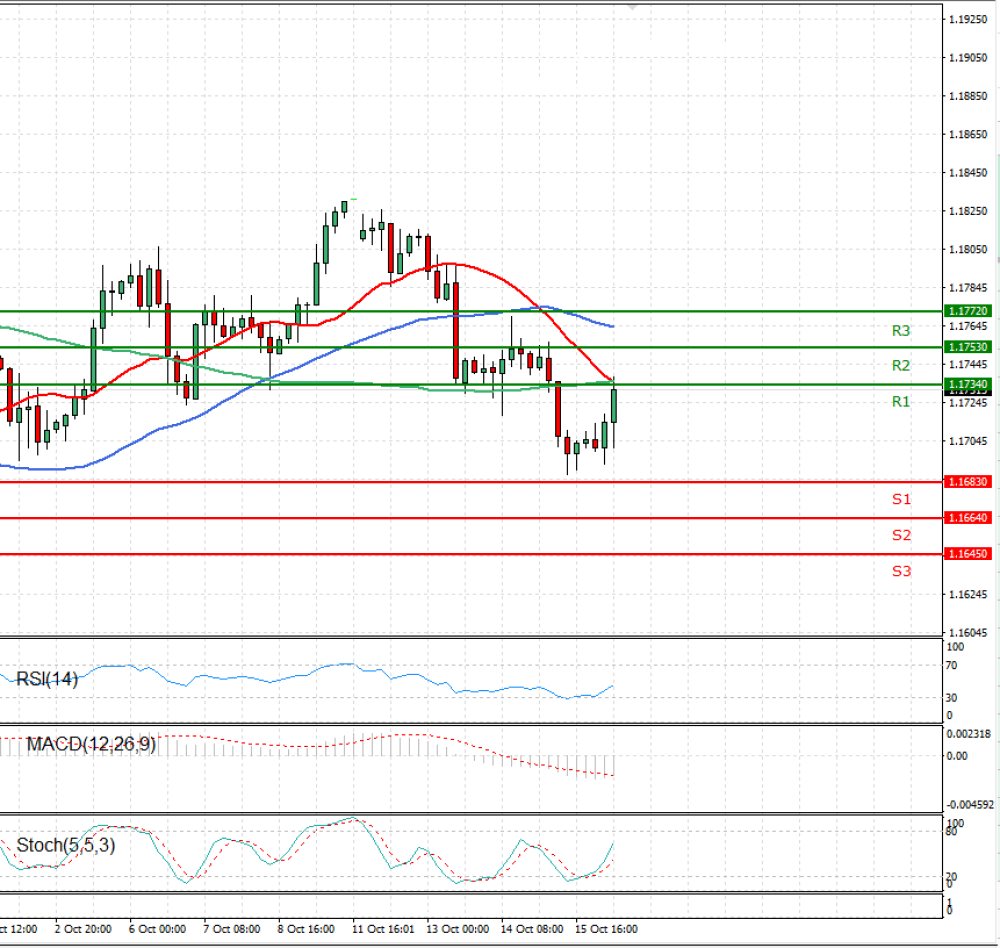Image resolution: width=1000 pixels, height=948 pixels.
Task: Click the 1.17340 price tag
Action: tap(967, 384)
